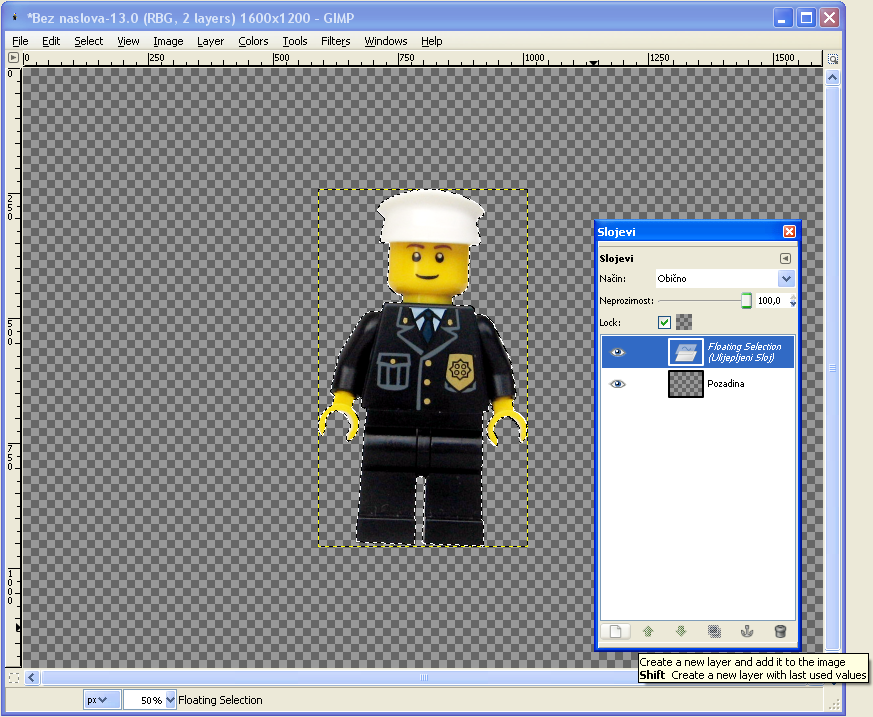Click the vertical scrollbar up arrow
Viewport: 873px width, 717px height.
[832, 77]
